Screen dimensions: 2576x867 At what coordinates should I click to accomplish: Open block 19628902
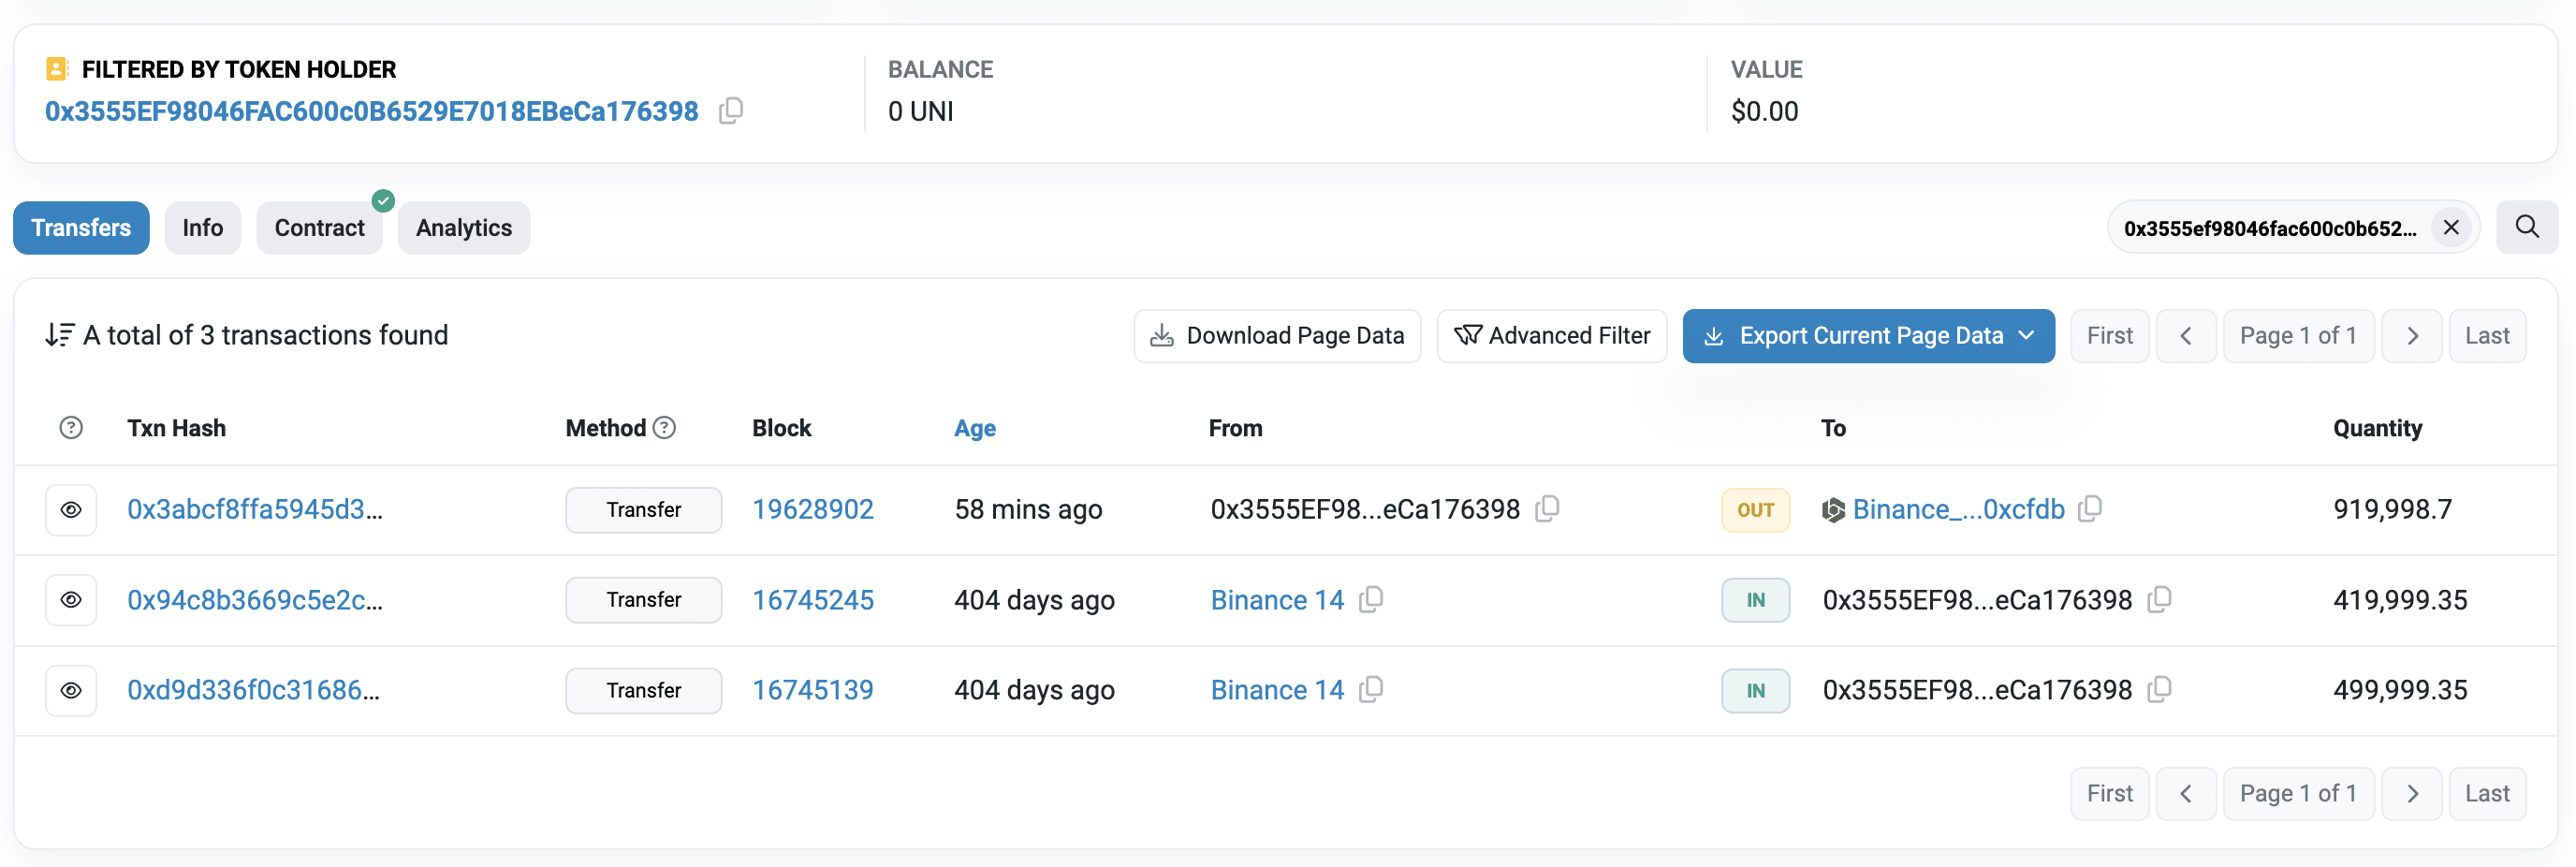[x=812, y=509]
